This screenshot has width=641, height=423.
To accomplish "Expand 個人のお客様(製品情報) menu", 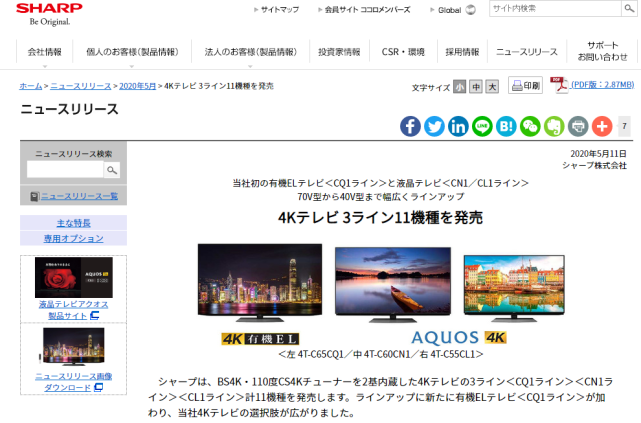I will click(x=132, y=52).
